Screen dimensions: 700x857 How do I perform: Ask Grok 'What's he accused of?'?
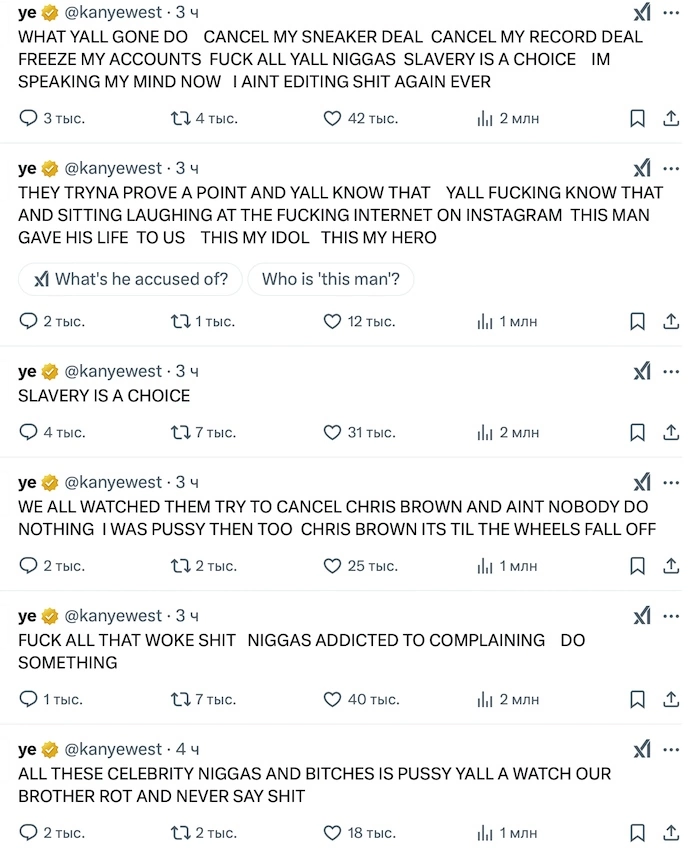point(131,279)
